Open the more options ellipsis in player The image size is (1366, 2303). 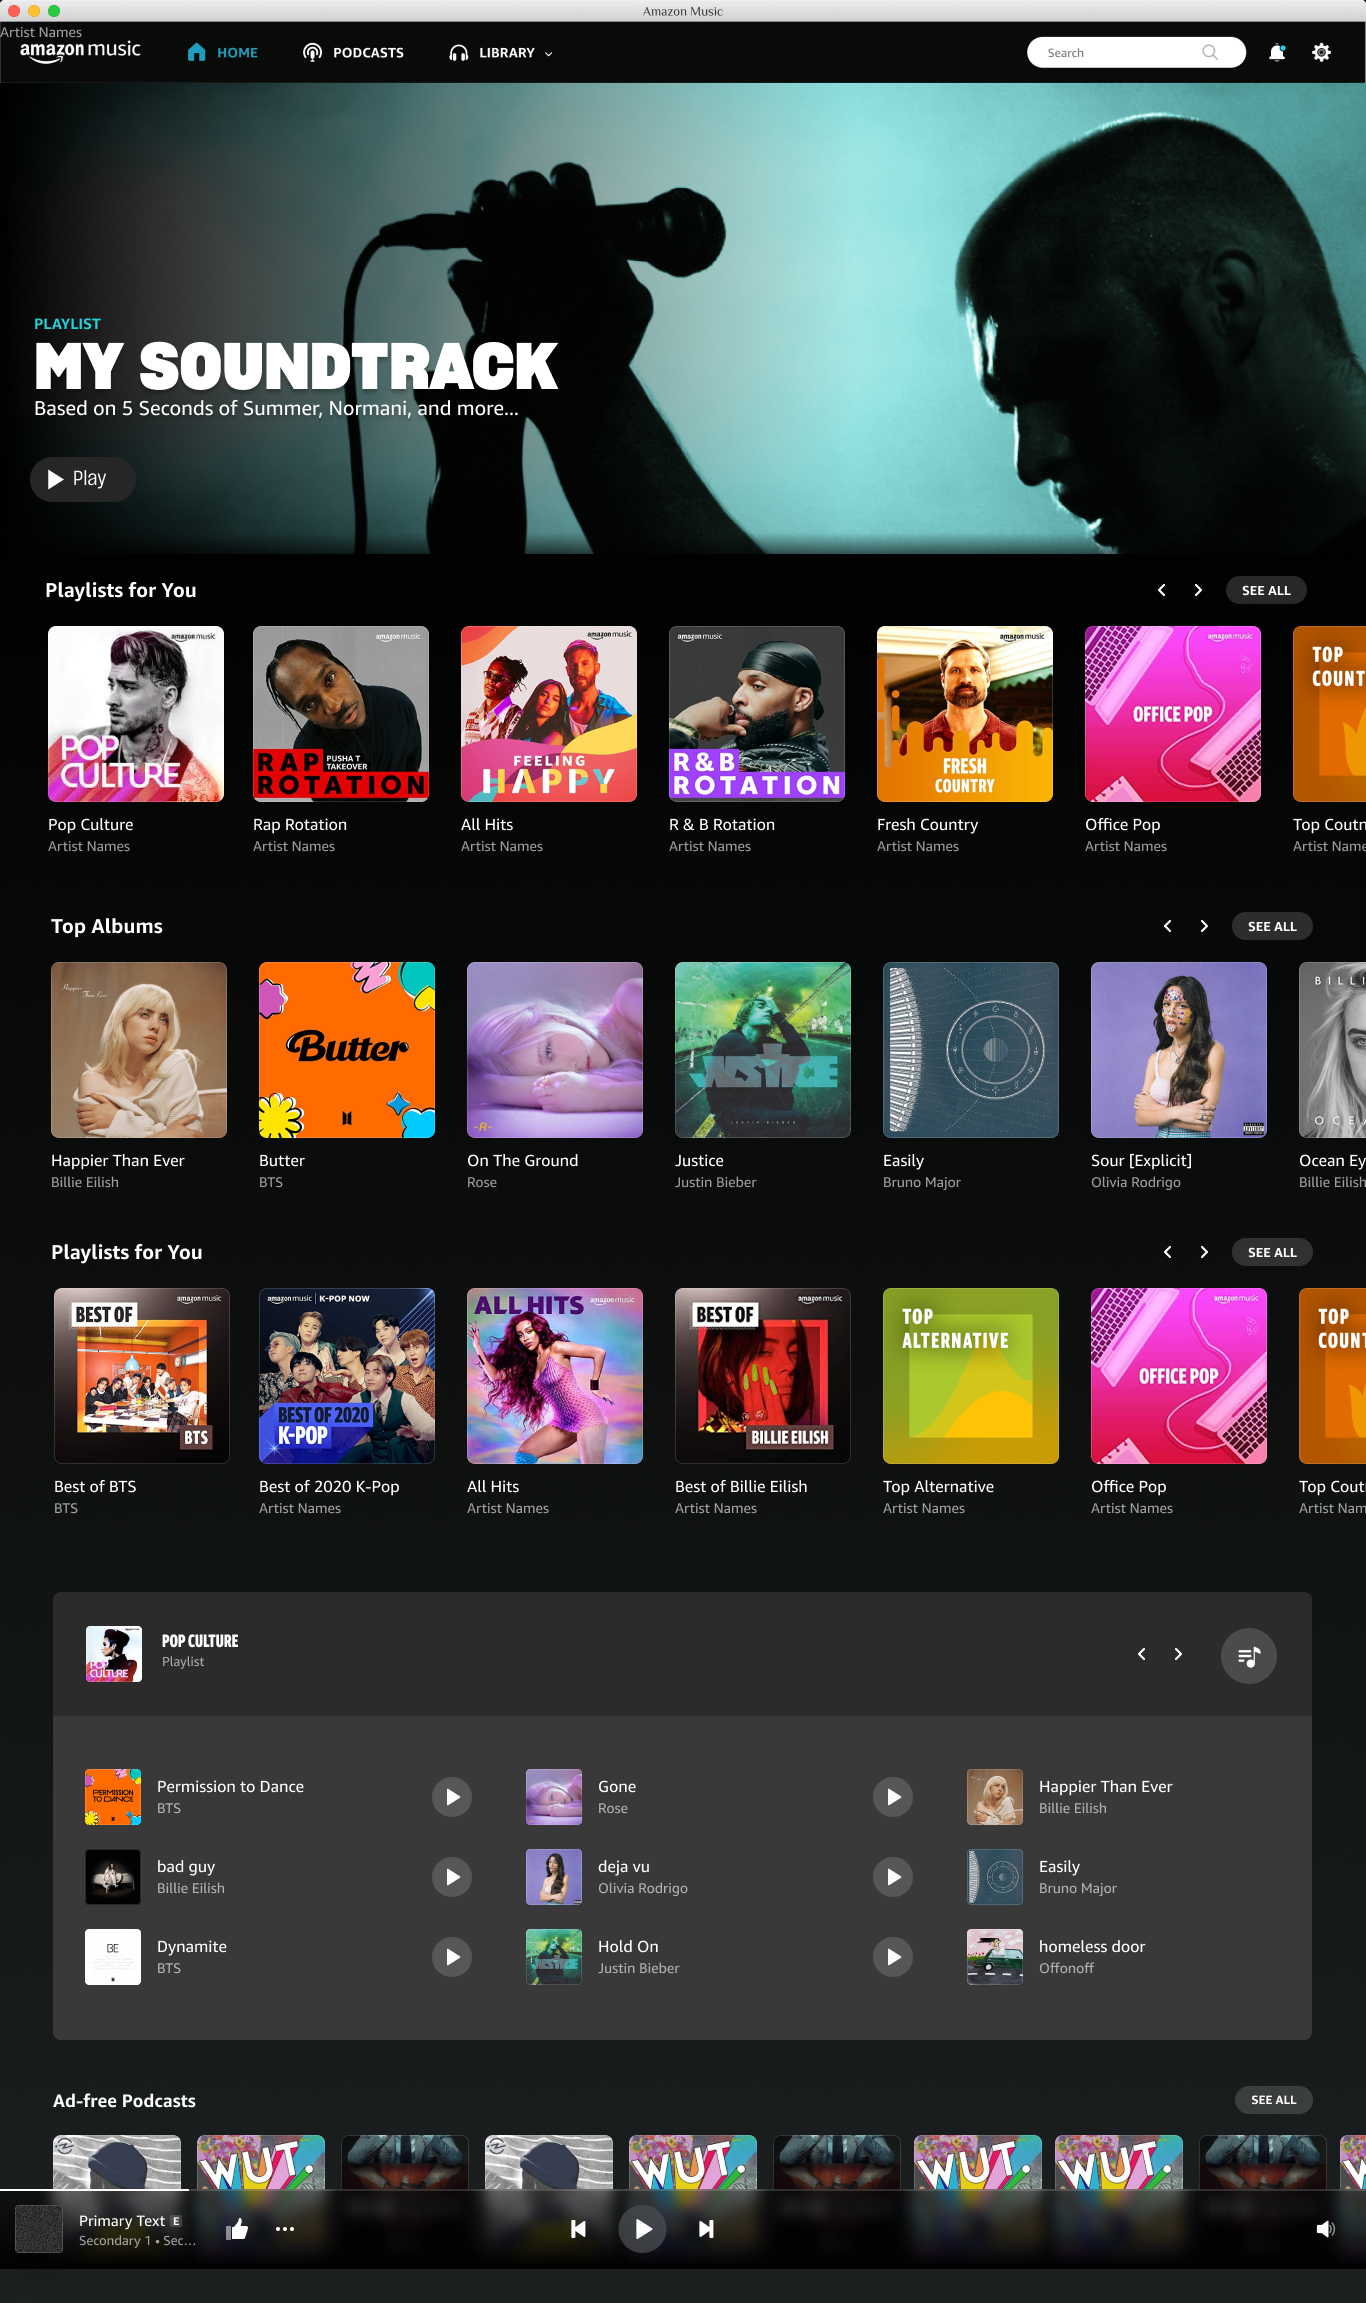(285, 2228)
